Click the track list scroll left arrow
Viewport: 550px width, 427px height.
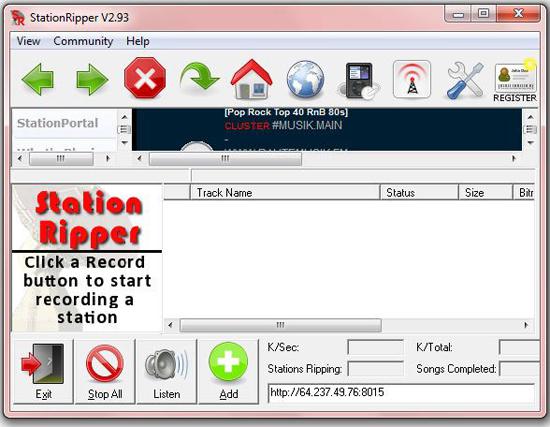click(x=170, y=325)
